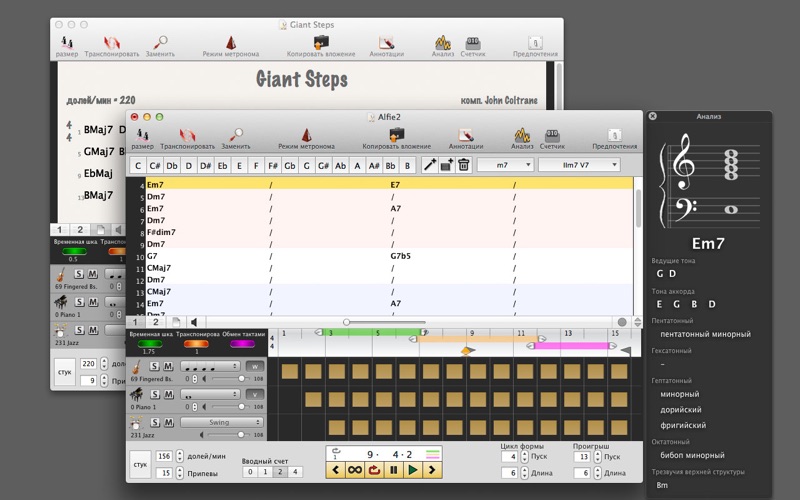Screen dimensions: 800x500
Task: Select the Em7 chord in bar 4
Action: coord(156,185)
